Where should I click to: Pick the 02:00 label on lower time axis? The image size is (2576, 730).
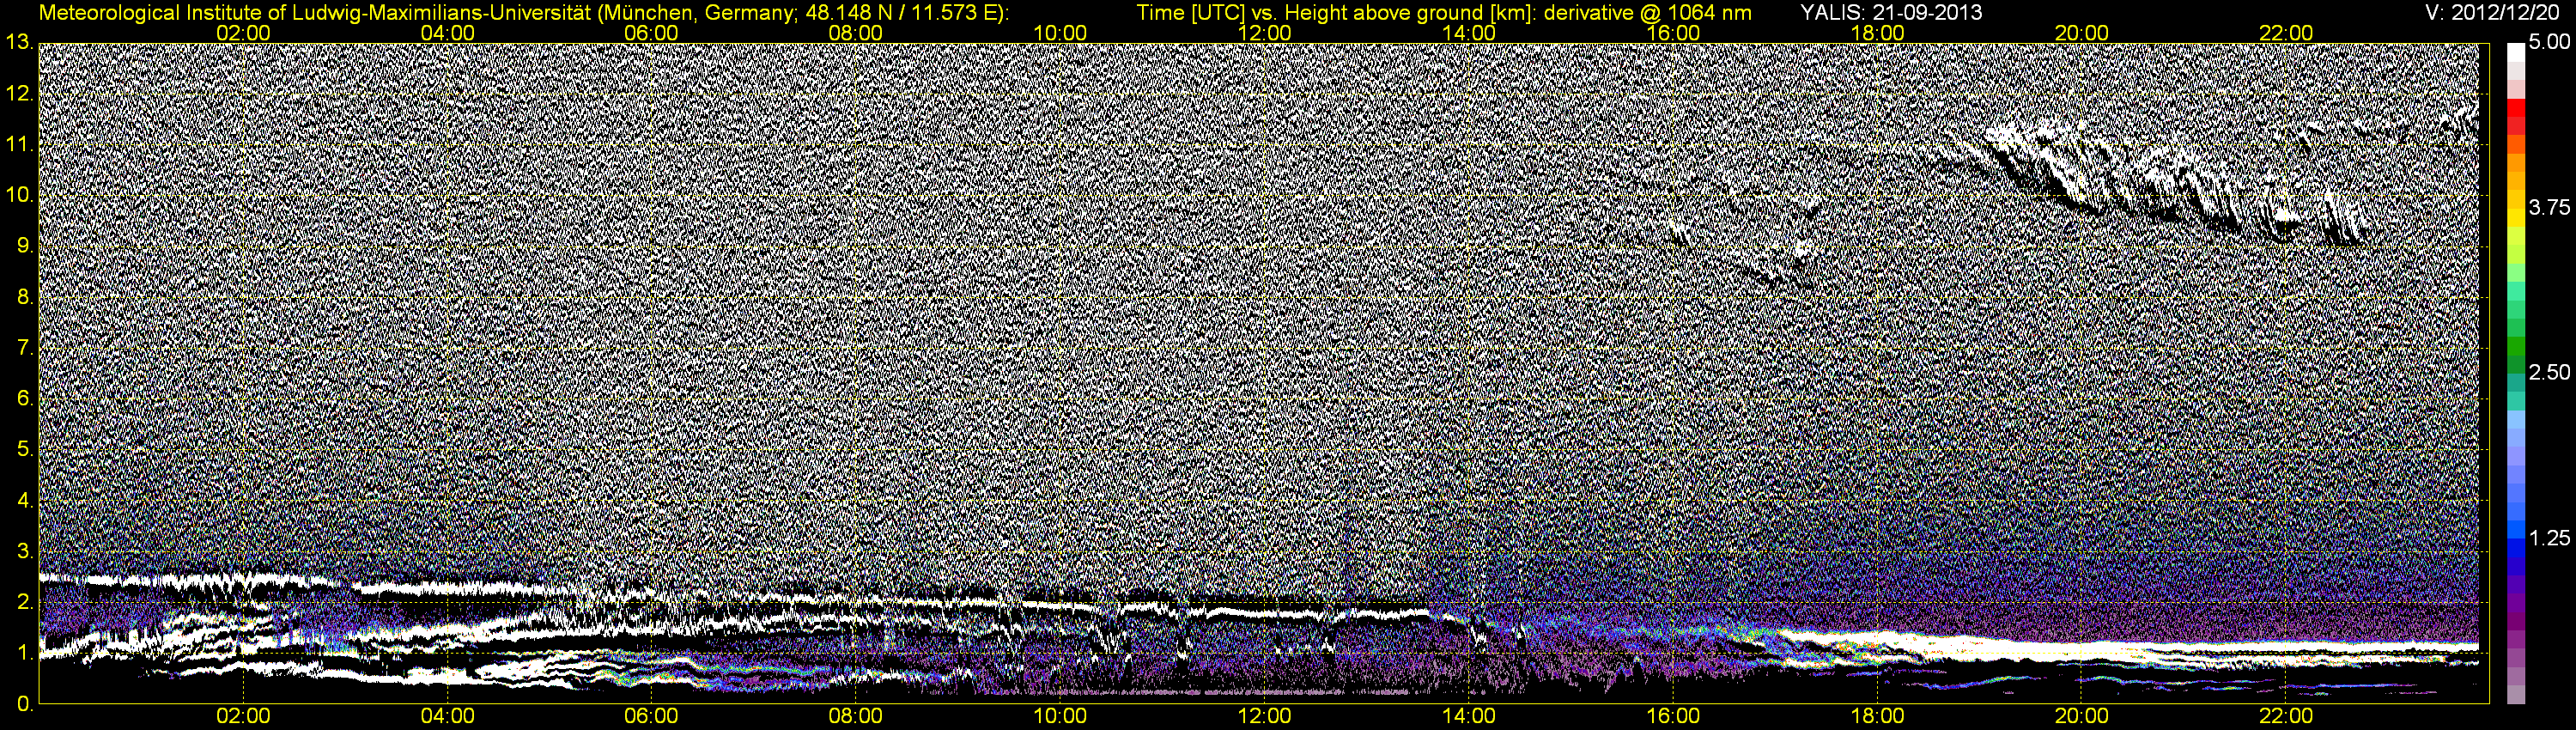243,717
